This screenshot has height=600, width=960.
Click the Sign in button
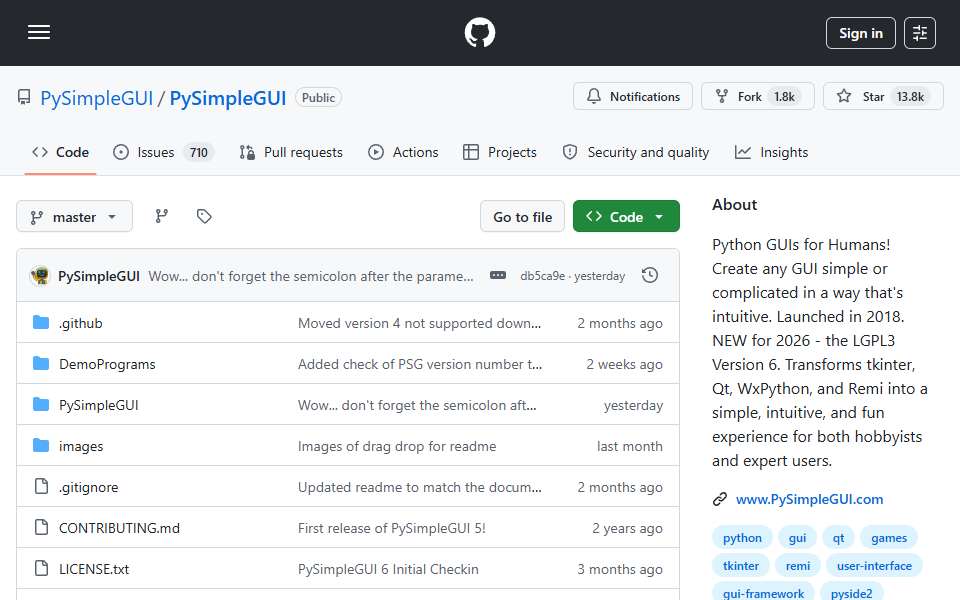coord(860,33)
